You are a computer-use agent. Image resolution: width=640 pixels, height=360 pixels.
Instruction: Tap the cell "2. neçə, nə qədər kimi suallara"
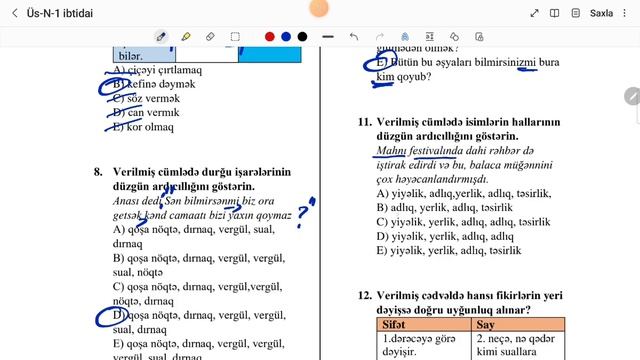pyautogui.click(x=518, y=345)
